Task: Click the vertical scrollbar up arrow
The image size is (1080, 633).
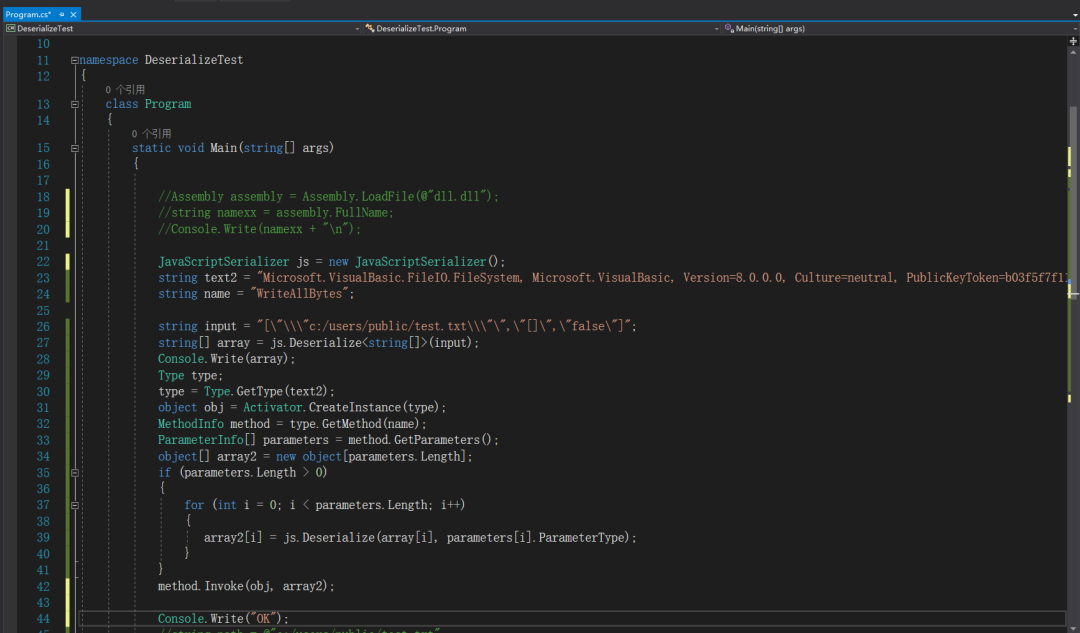Action: point(1073,52)
